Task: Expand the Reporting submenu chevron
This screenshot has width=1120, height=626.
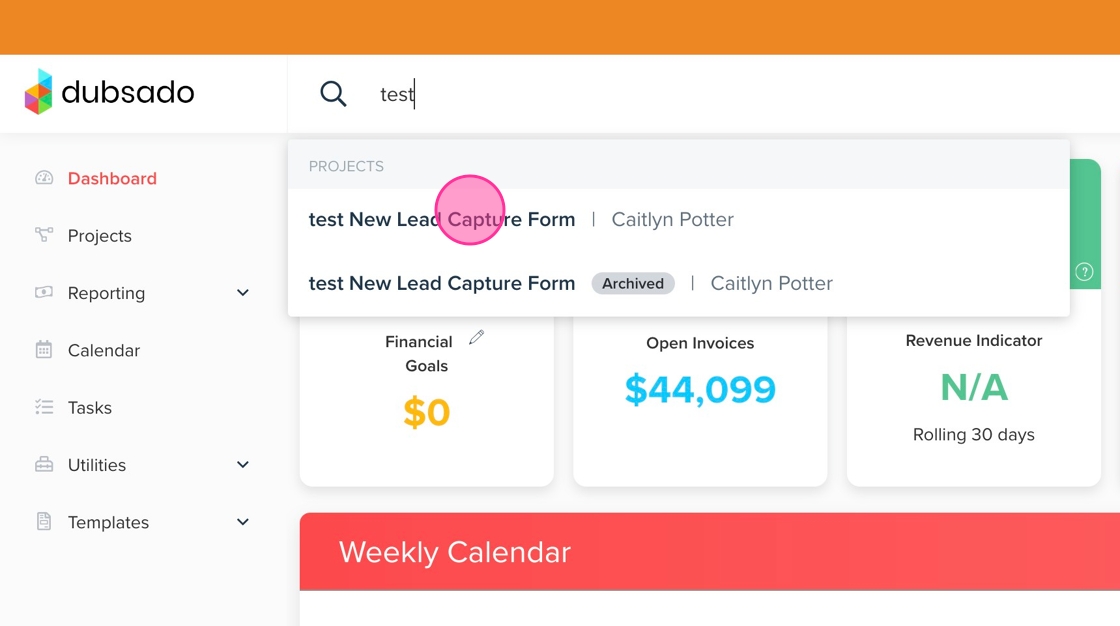Action: 242,293
